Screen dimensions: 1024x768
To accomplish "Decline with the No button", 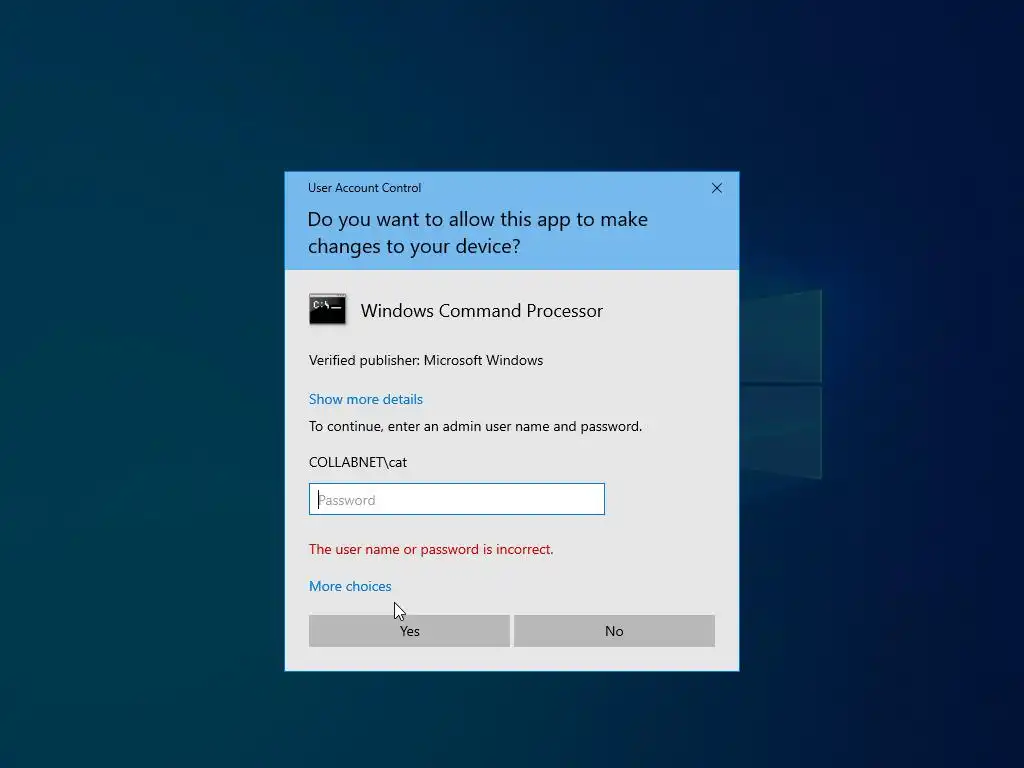I will [614, 631].
